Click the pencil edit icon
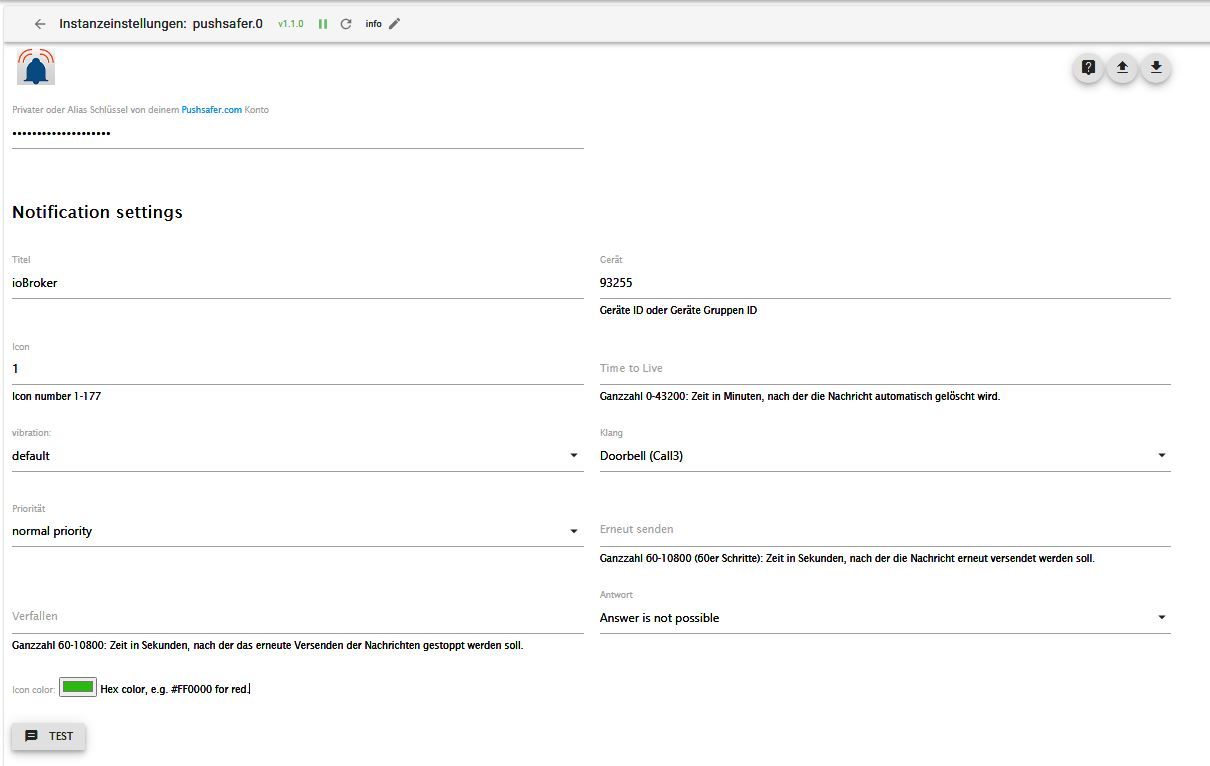 point(395,24)
